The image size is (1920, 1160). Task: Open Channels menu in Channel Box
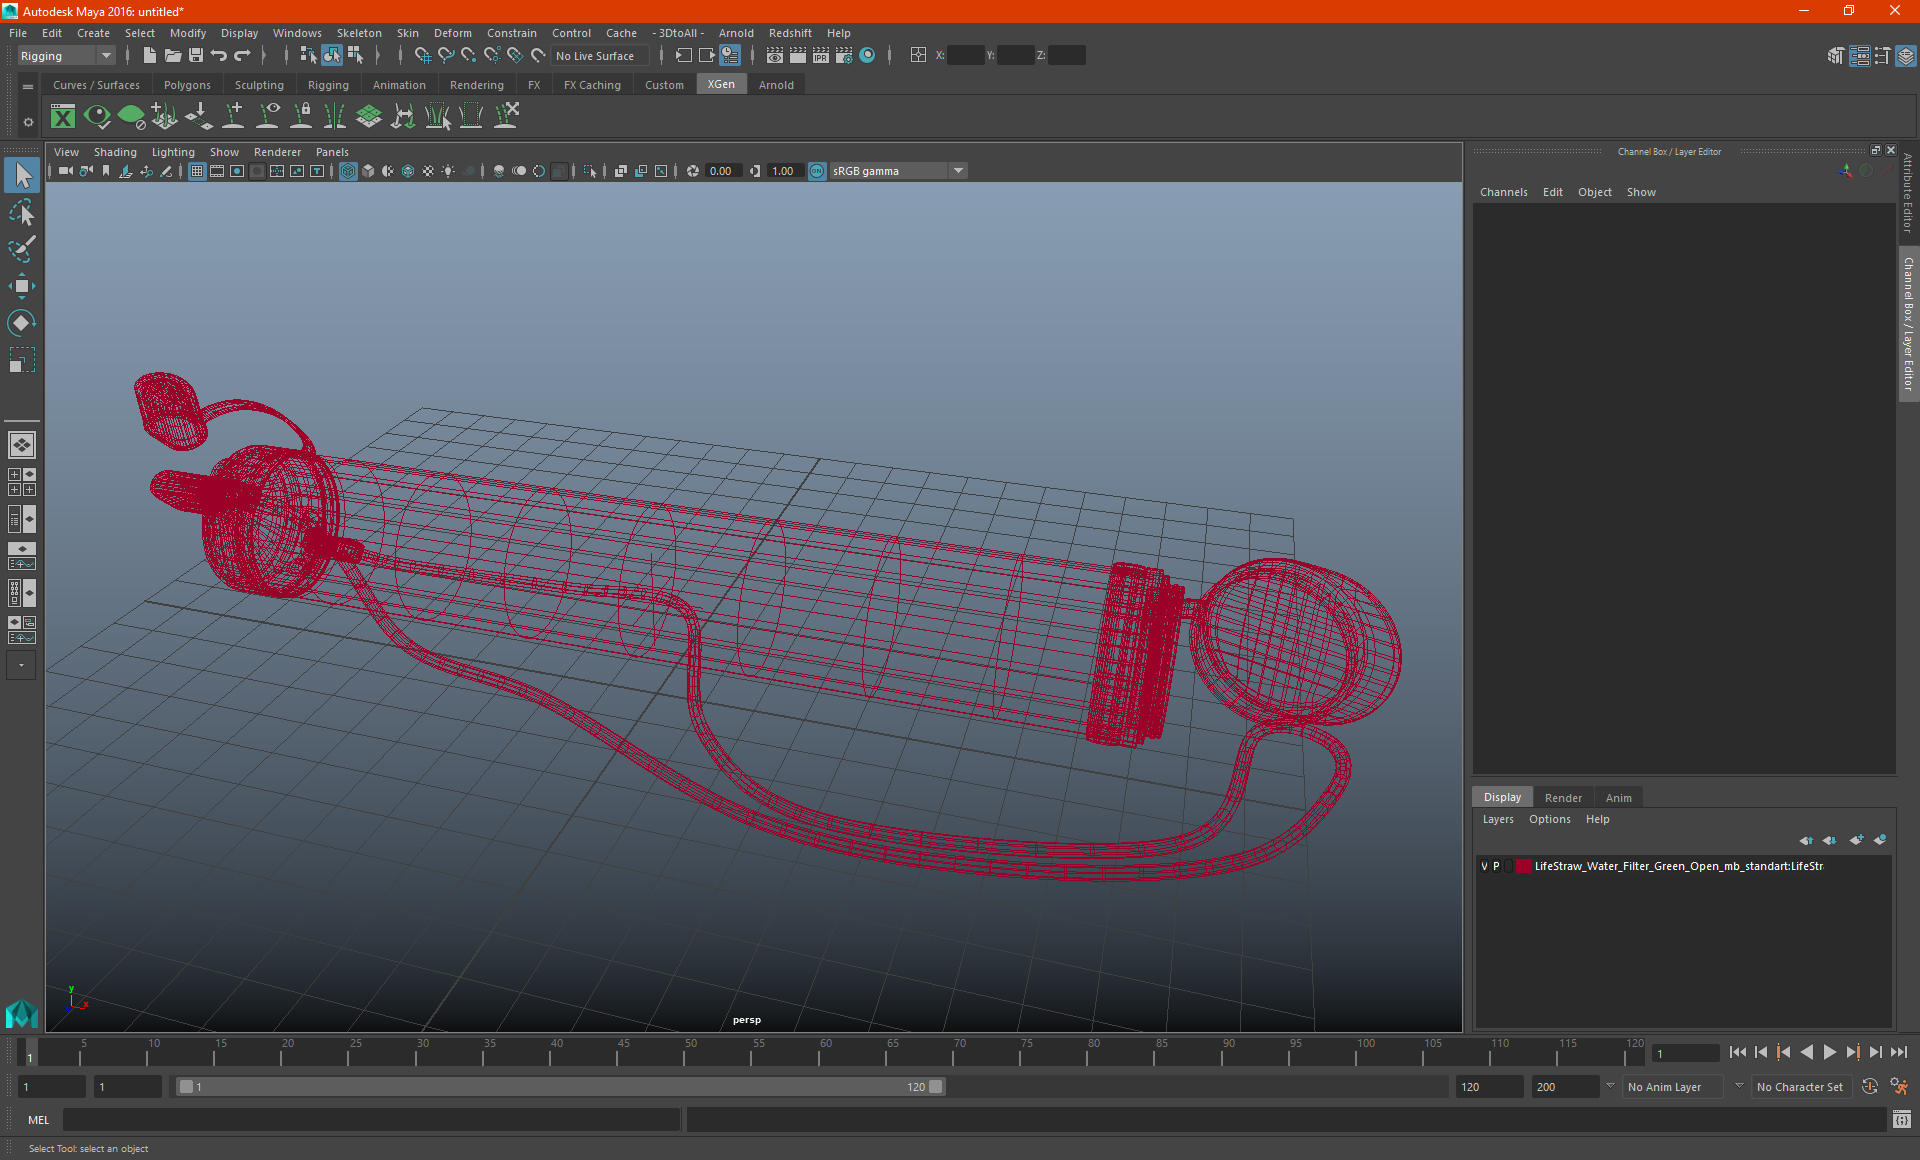point(1503,192)
